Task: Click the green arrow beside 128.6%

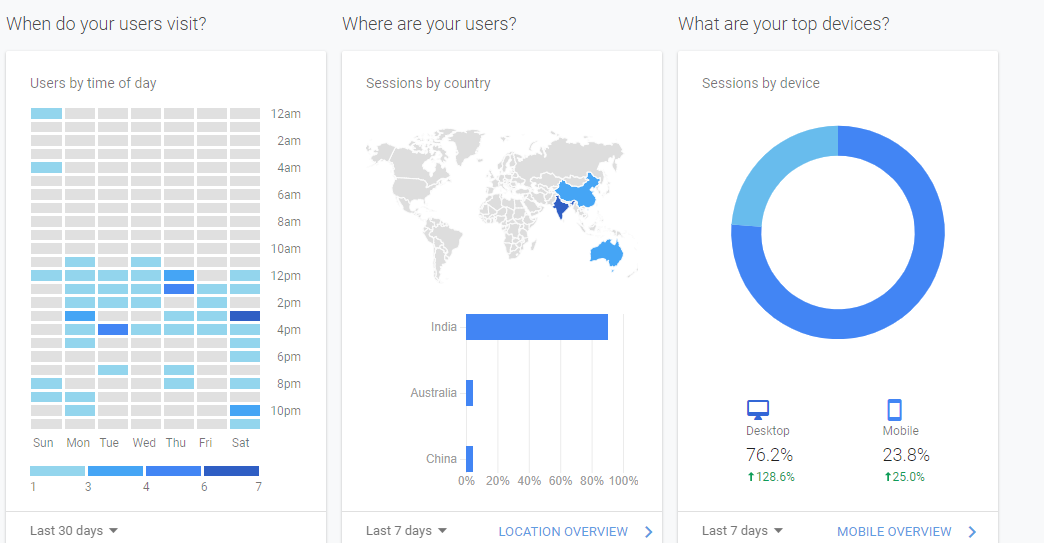Action: [751, 477]
